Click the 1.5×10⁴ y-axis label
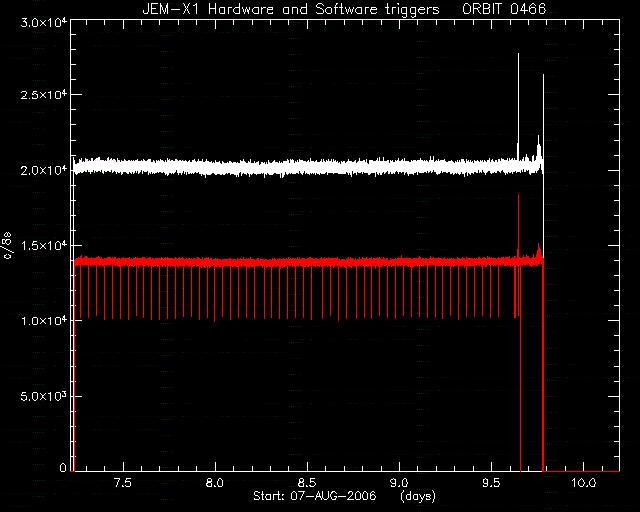Image resolution: width=640 pixels, height=512 pixels. [44, 246]
